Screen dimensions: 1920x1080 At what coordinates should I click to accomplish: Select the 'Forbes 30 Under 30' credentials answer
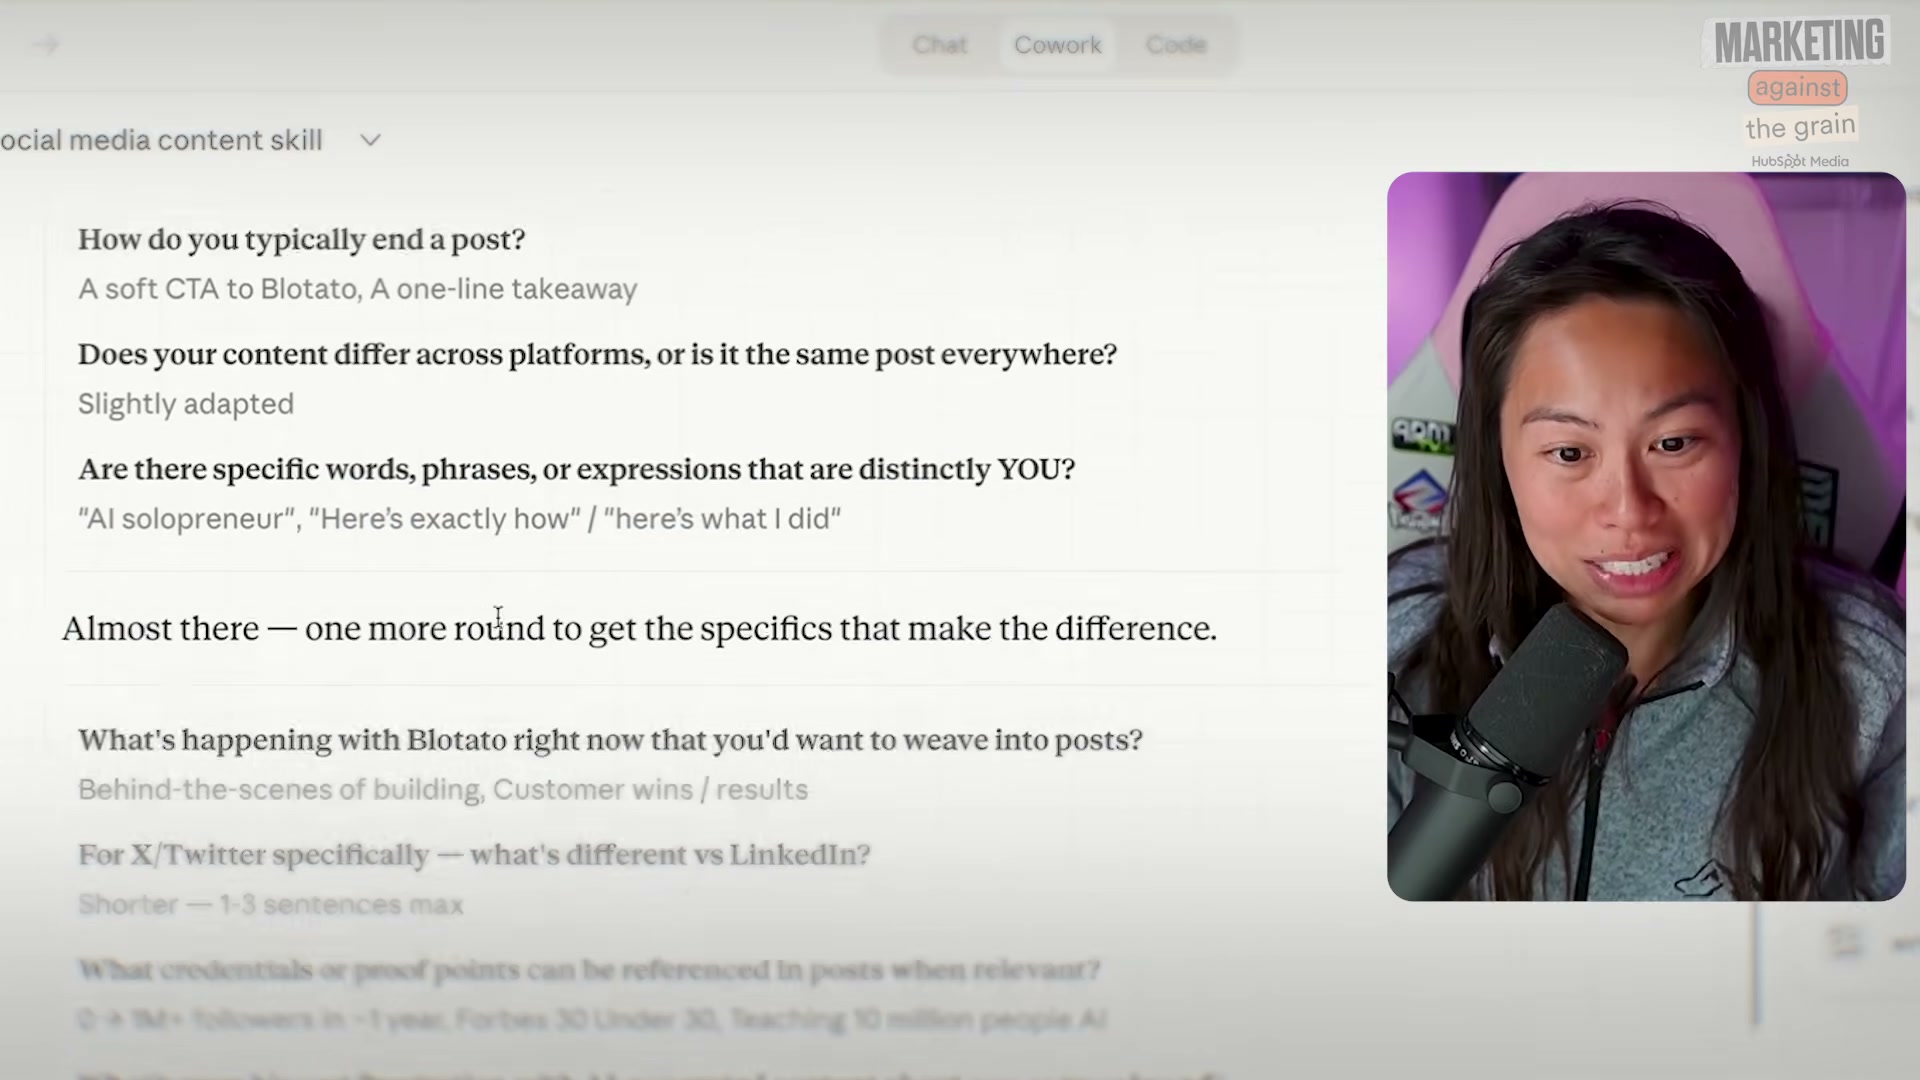pyautogui.click(x=591, y=1019)
